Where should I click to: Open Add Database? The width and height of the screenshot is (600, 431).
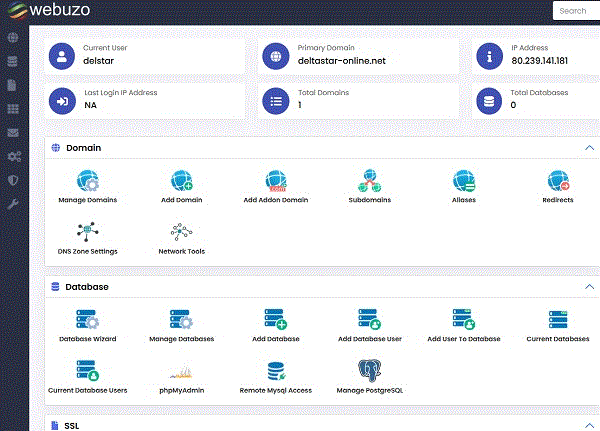(276, 325)
